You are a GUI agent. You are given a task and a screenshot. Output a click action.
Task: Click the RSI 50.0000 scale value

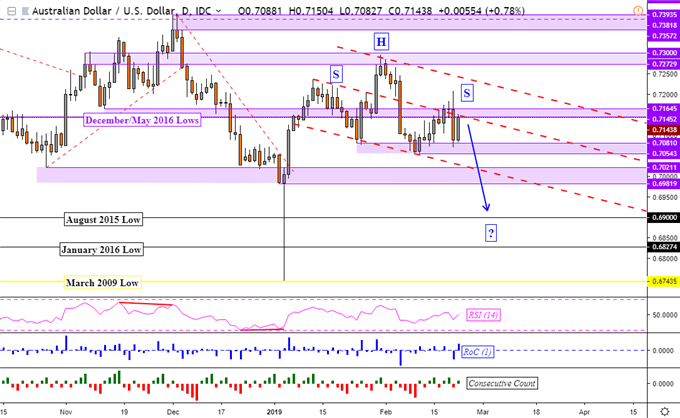pos(664,315)
